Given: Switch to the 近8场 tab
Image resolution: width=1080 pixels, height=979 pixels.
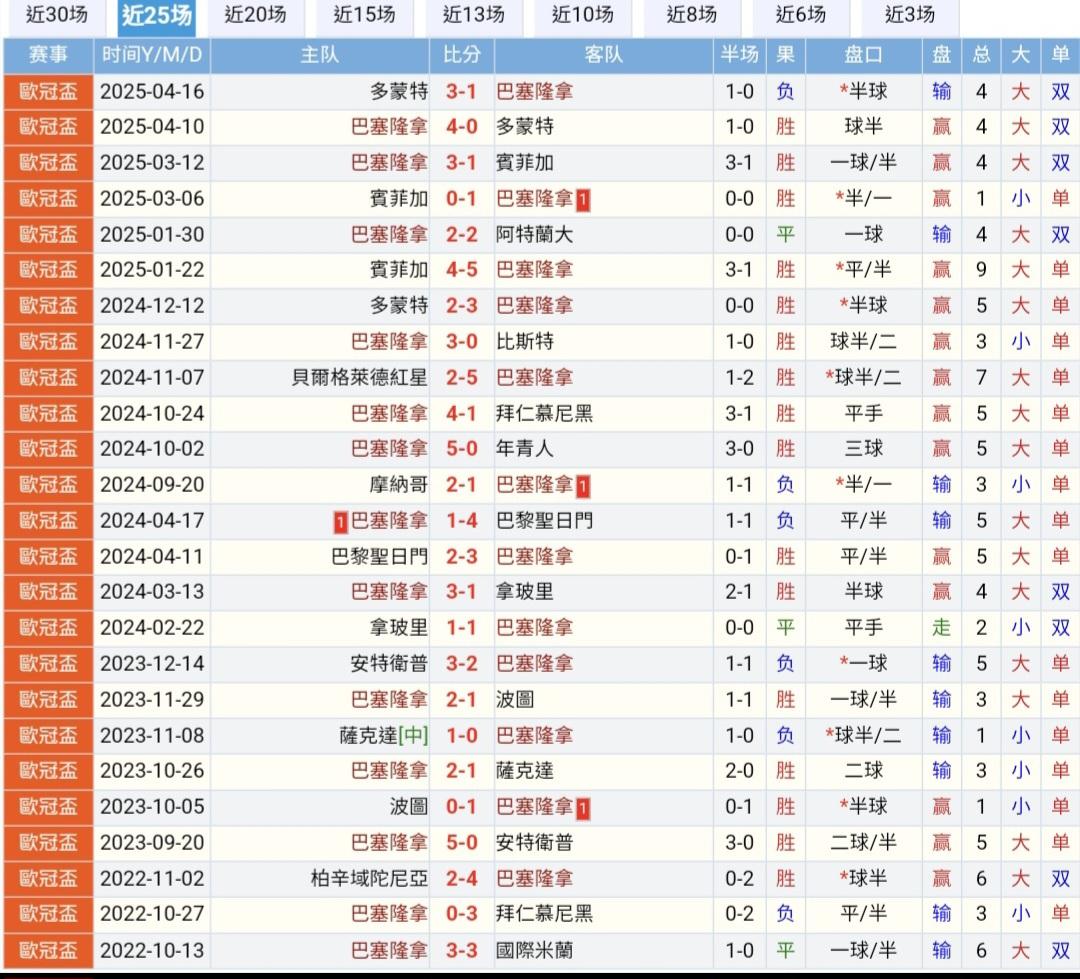Looking at the screenshot, I should click(692, 15).
